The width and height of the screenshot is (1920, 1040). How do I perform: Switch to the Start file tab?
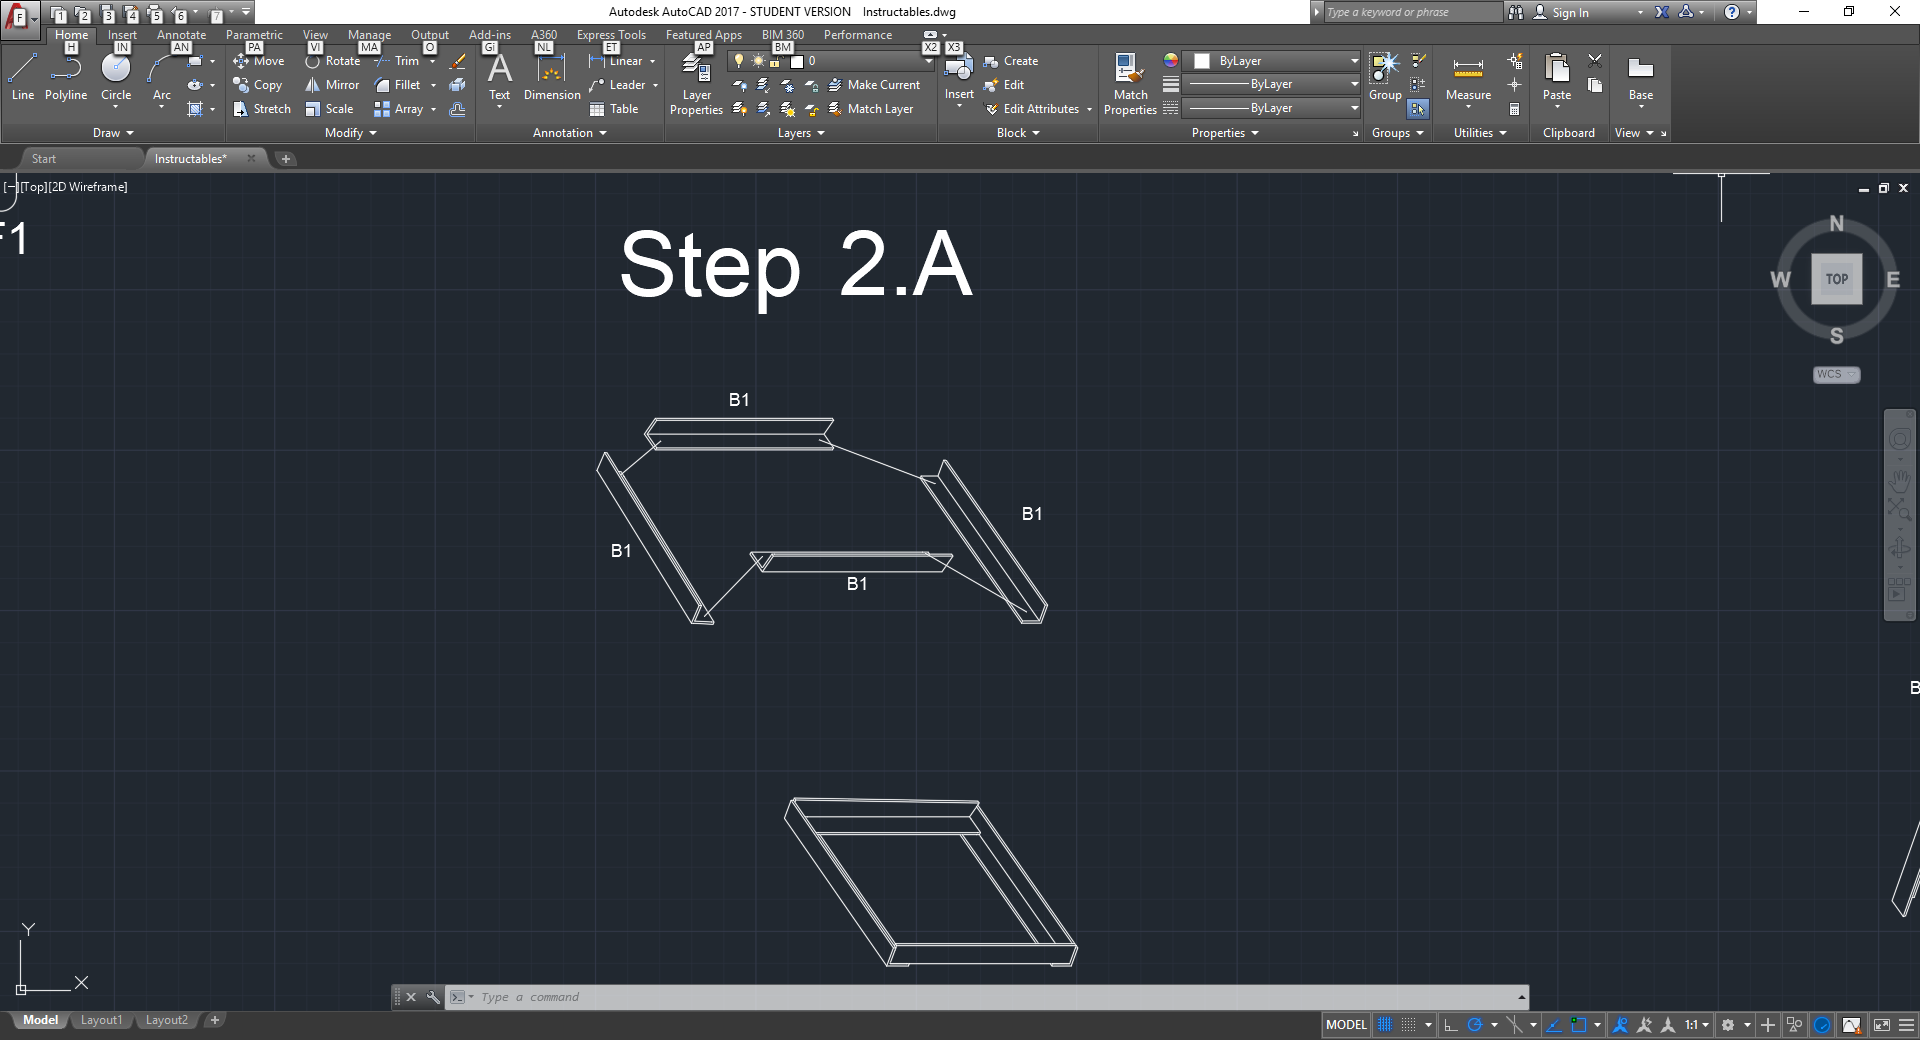pos(43,159)
